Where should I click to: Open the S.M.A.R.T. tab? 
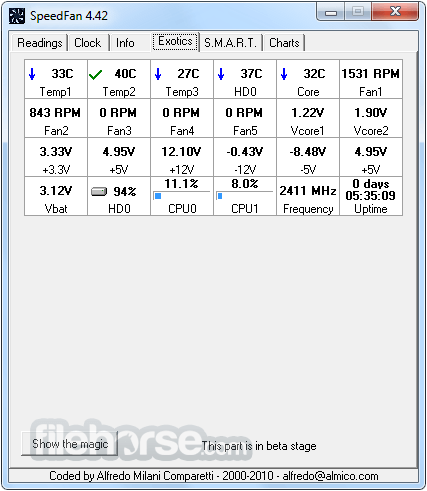coord(230,43)
